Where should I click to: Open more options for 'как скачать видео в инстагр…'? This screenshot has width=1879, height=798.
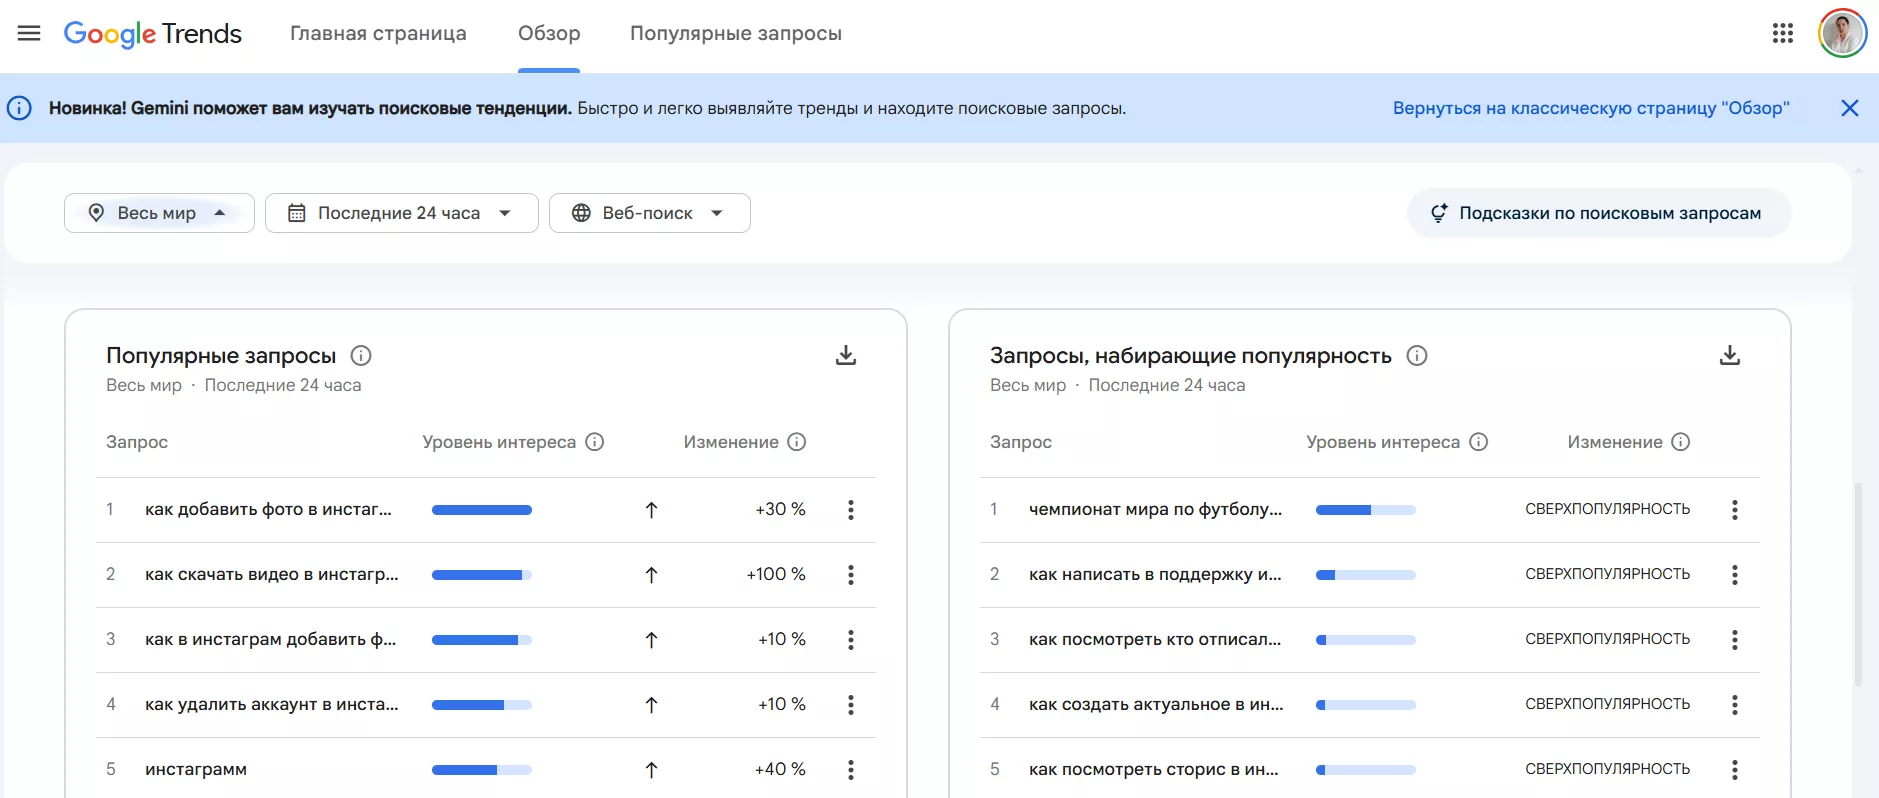(x=851, y=575)
